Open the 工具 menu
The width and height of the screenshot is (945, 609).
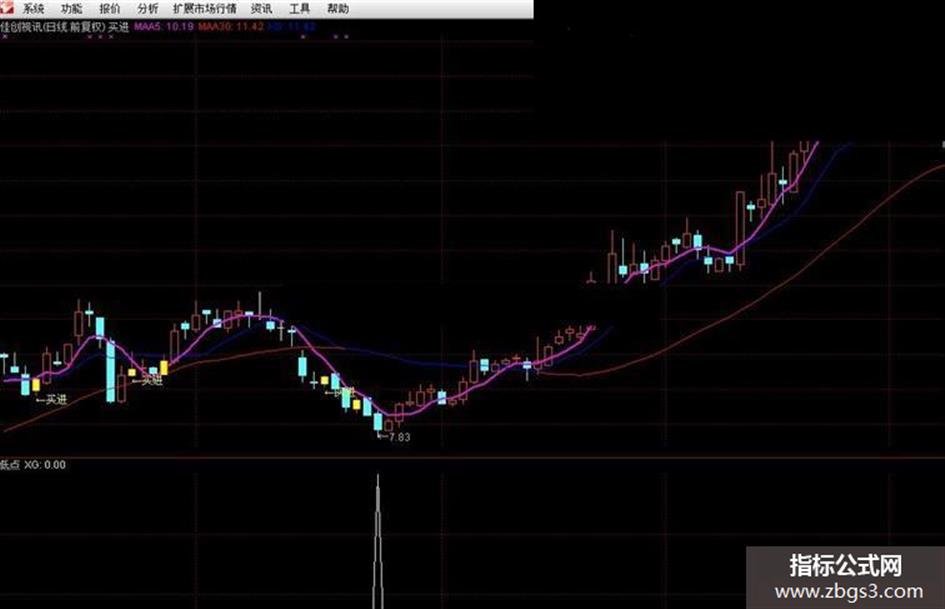click(300, 8)
